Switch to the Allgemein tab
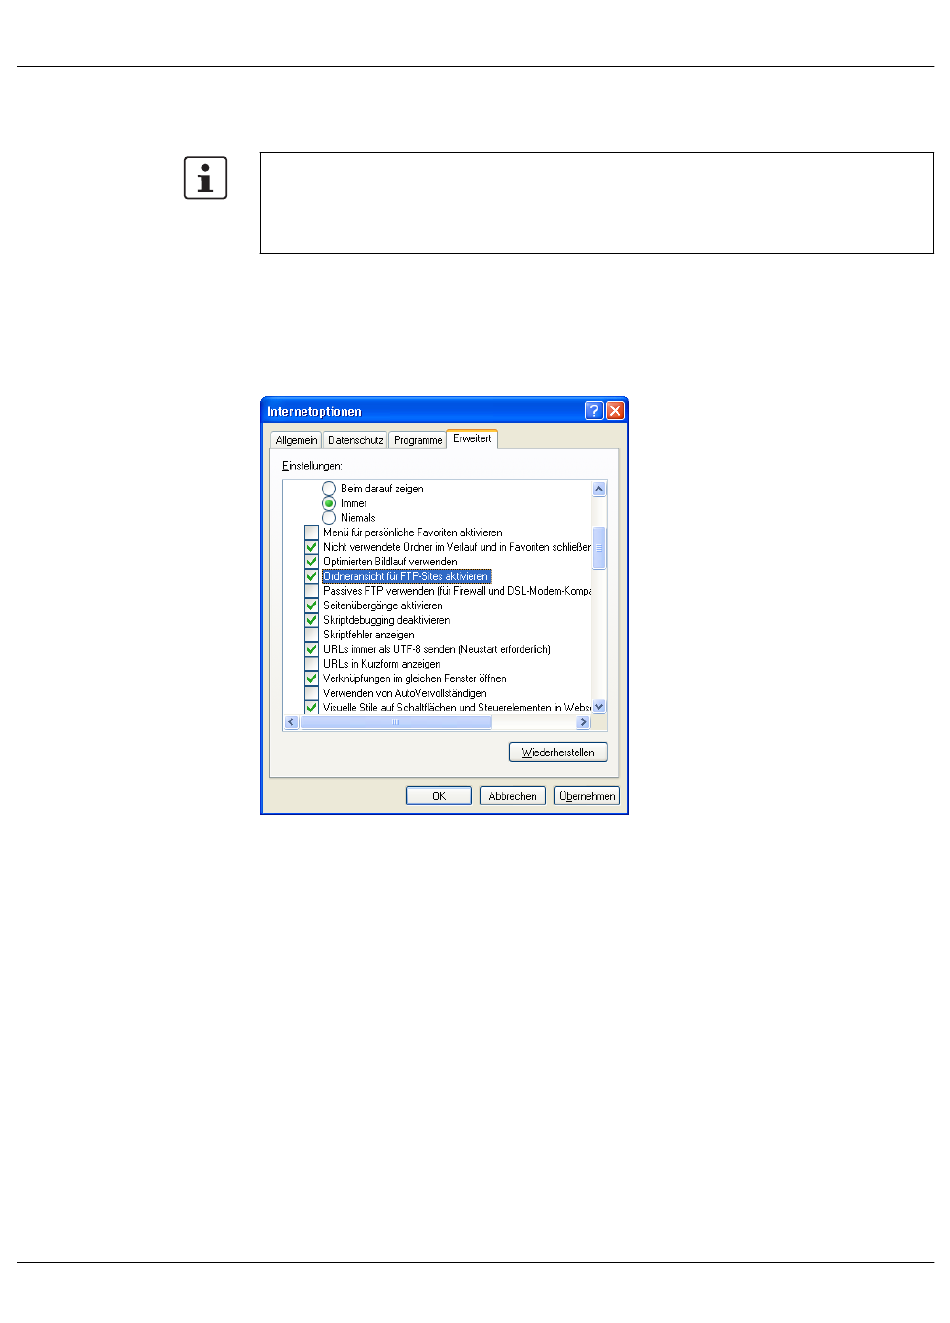This screenshot has height=1323, width=950. tap(296, 440)
